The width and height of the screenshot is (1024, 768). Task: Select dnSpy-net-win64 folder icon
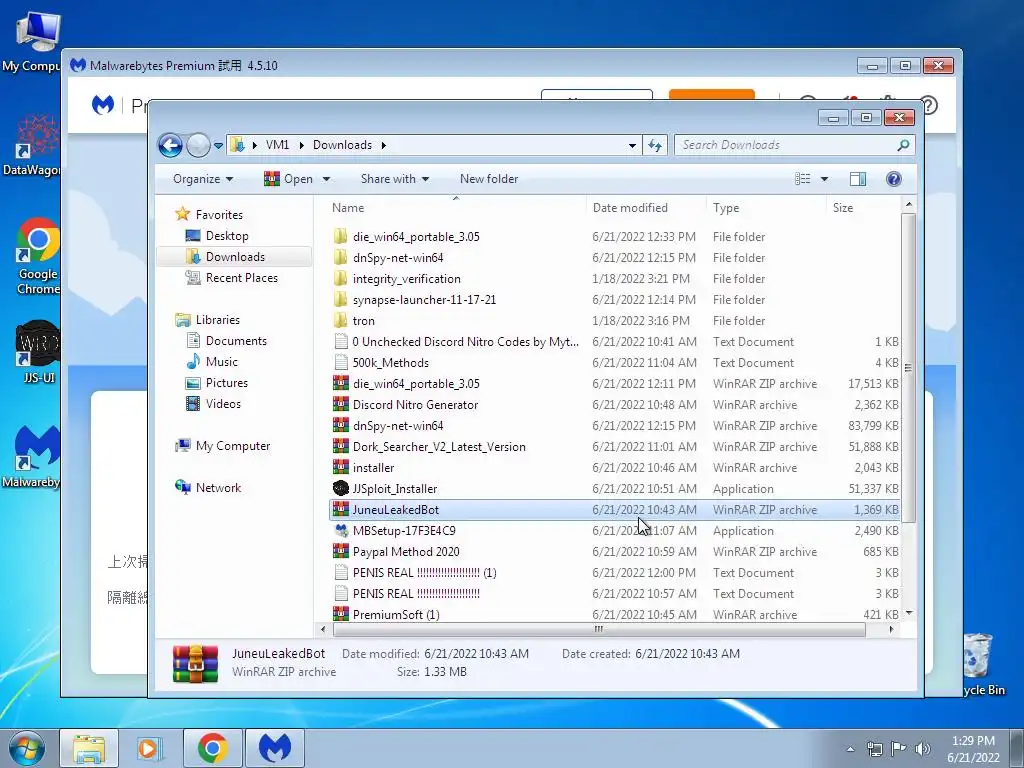click(340, 257)
